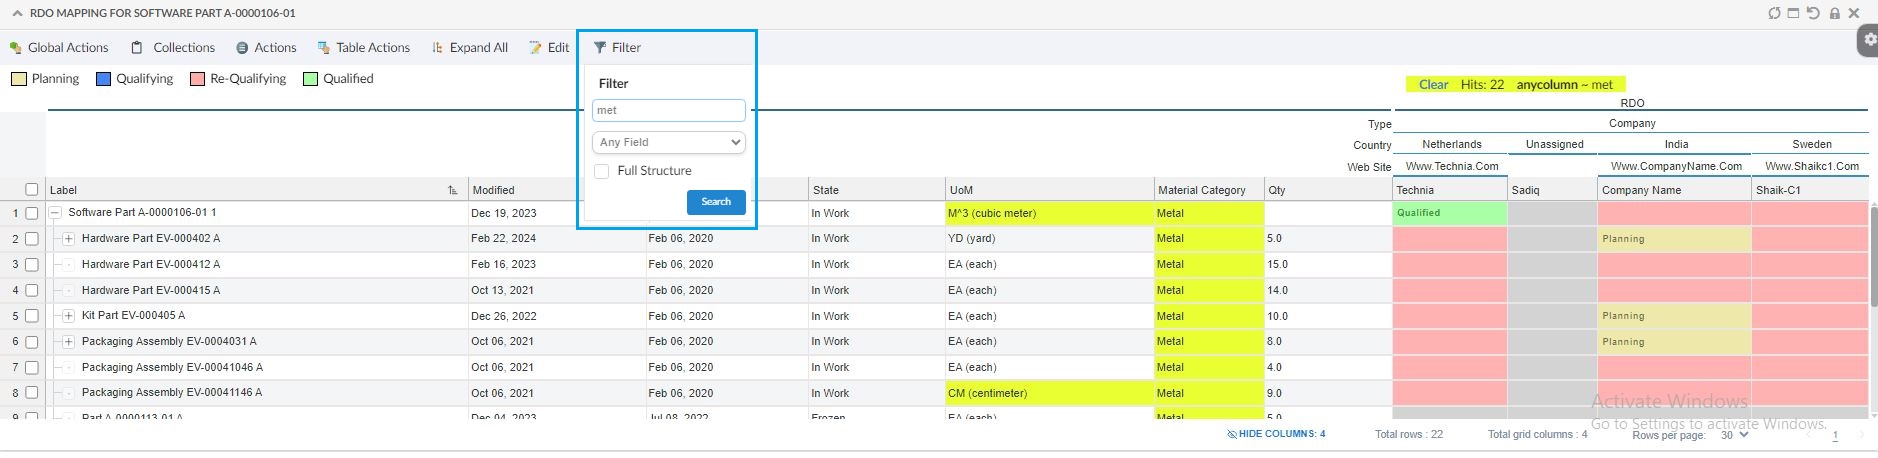Open the Global Actions menu

click(59, 47)
